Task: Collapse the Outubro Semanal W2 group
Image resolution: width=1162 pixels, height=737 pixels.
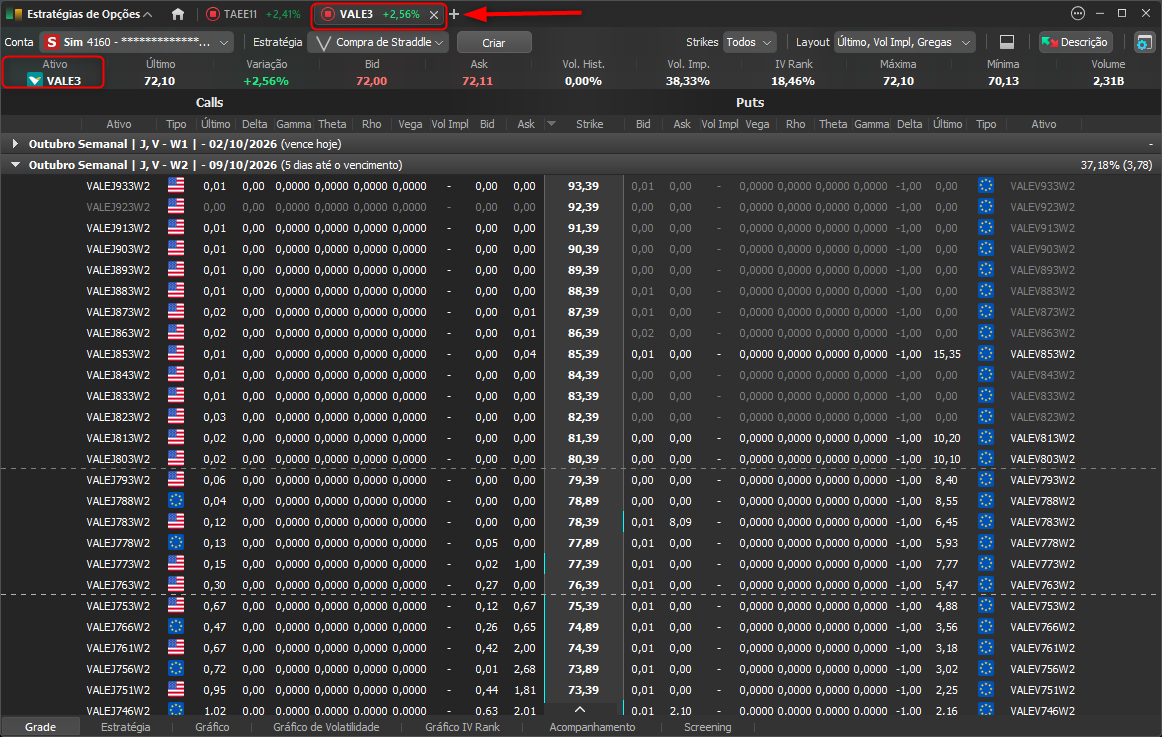Action: pyautogui.click(x=15, y=164)
